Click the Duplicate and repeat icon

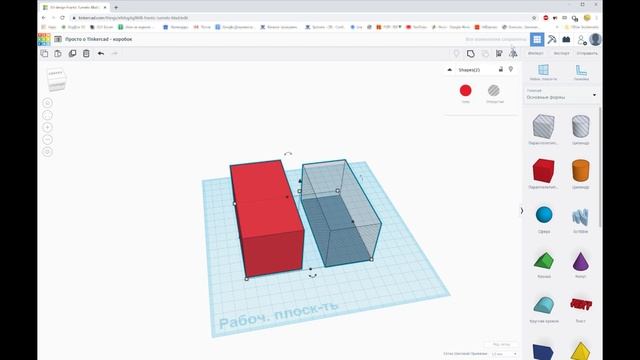[x=72, y=53]
